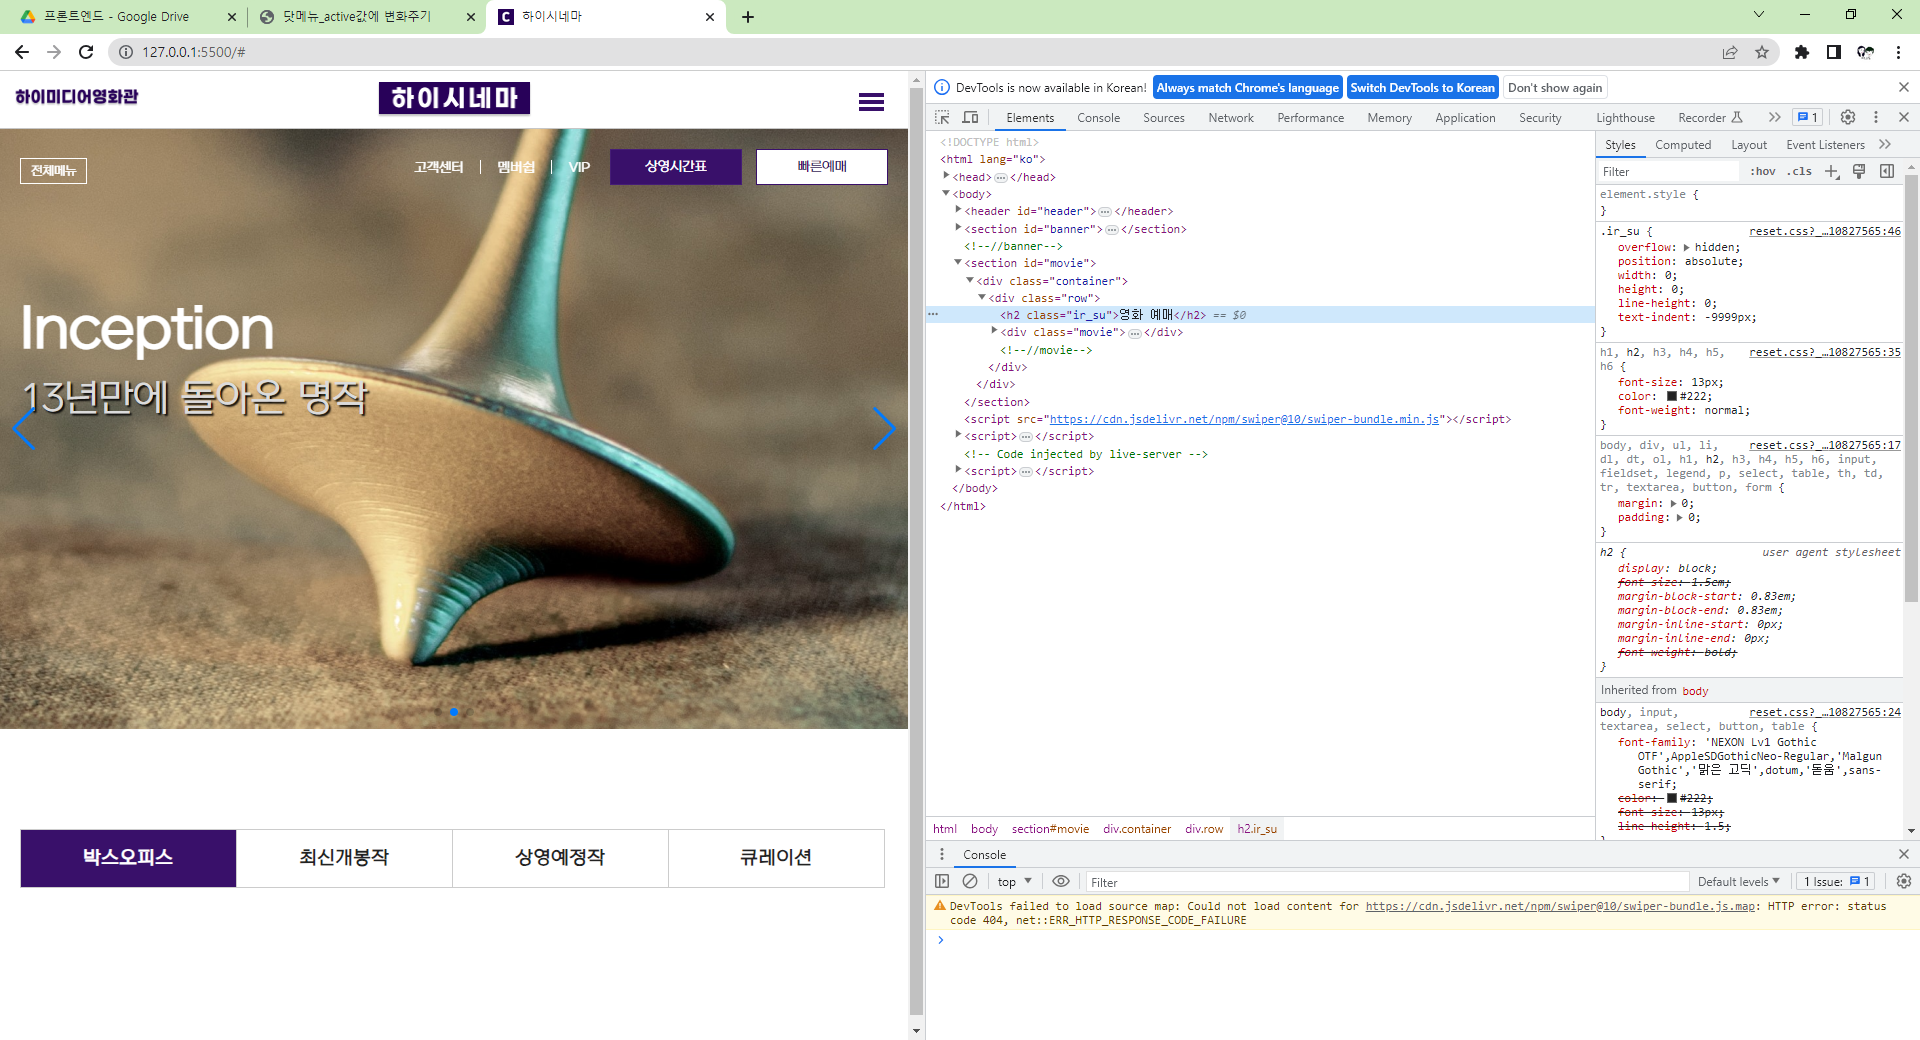Expand the header#header node
The image size is (1920, 1040).
(x=958, y=211)
